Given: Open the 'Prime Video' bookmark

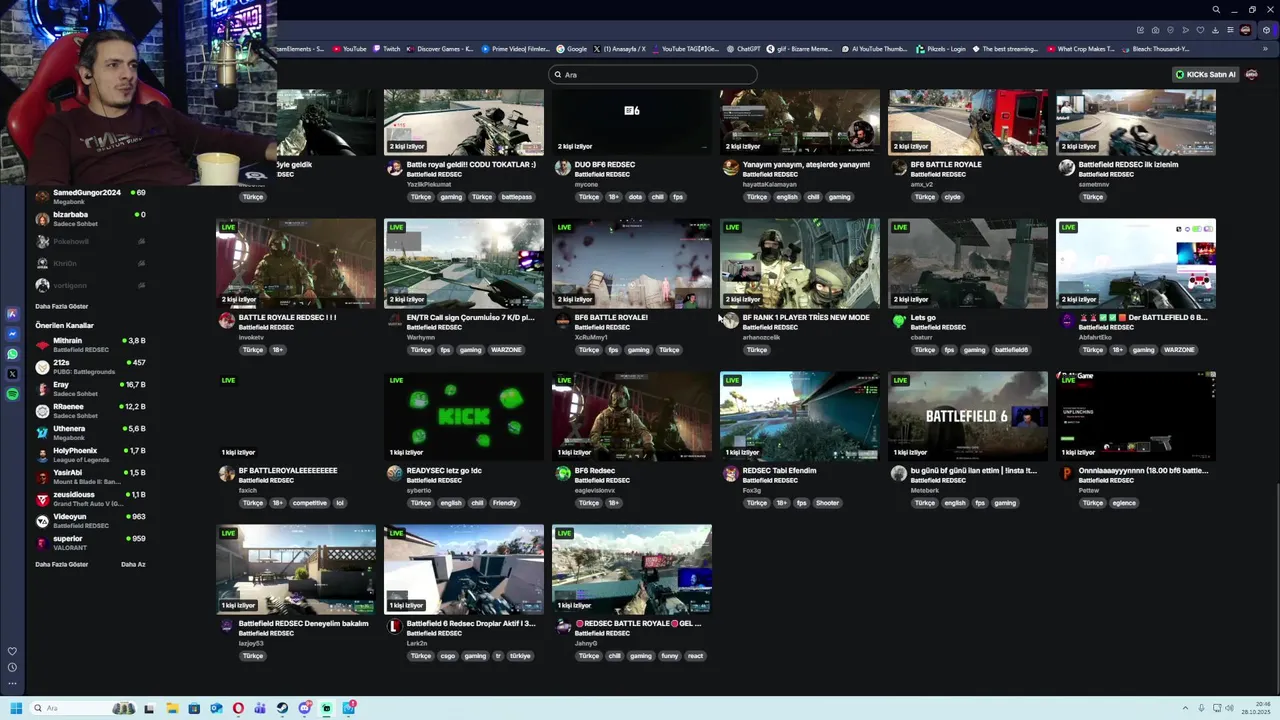Looking at the screenshot, I should point(516,48).
